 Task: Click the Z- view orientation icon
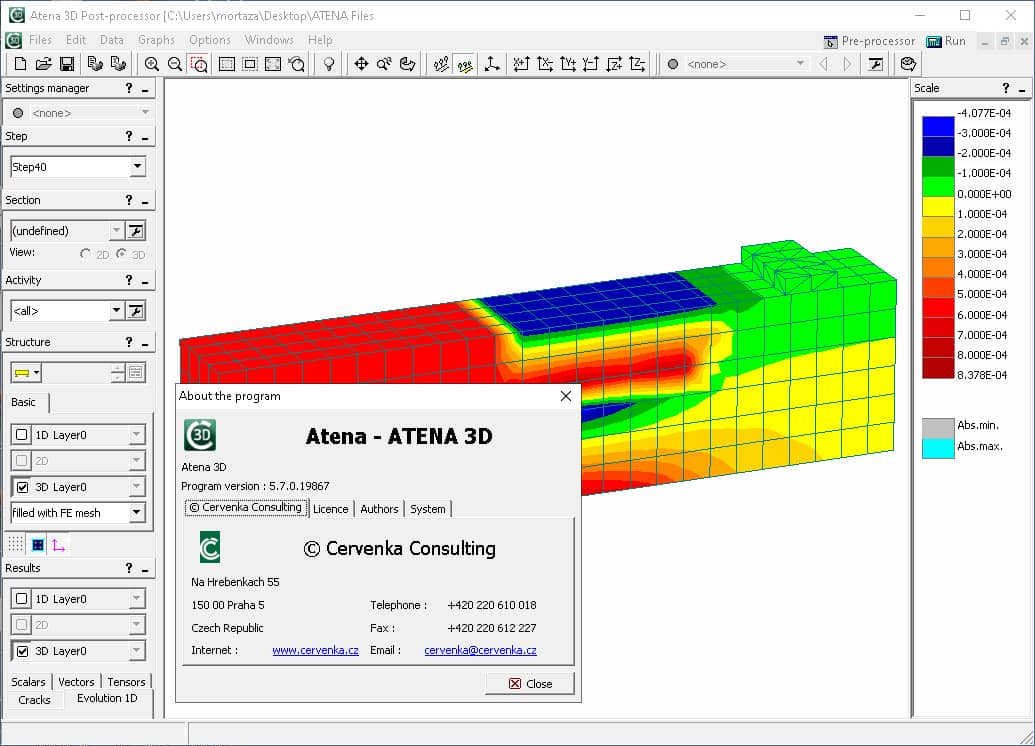(x=639, y=63)
